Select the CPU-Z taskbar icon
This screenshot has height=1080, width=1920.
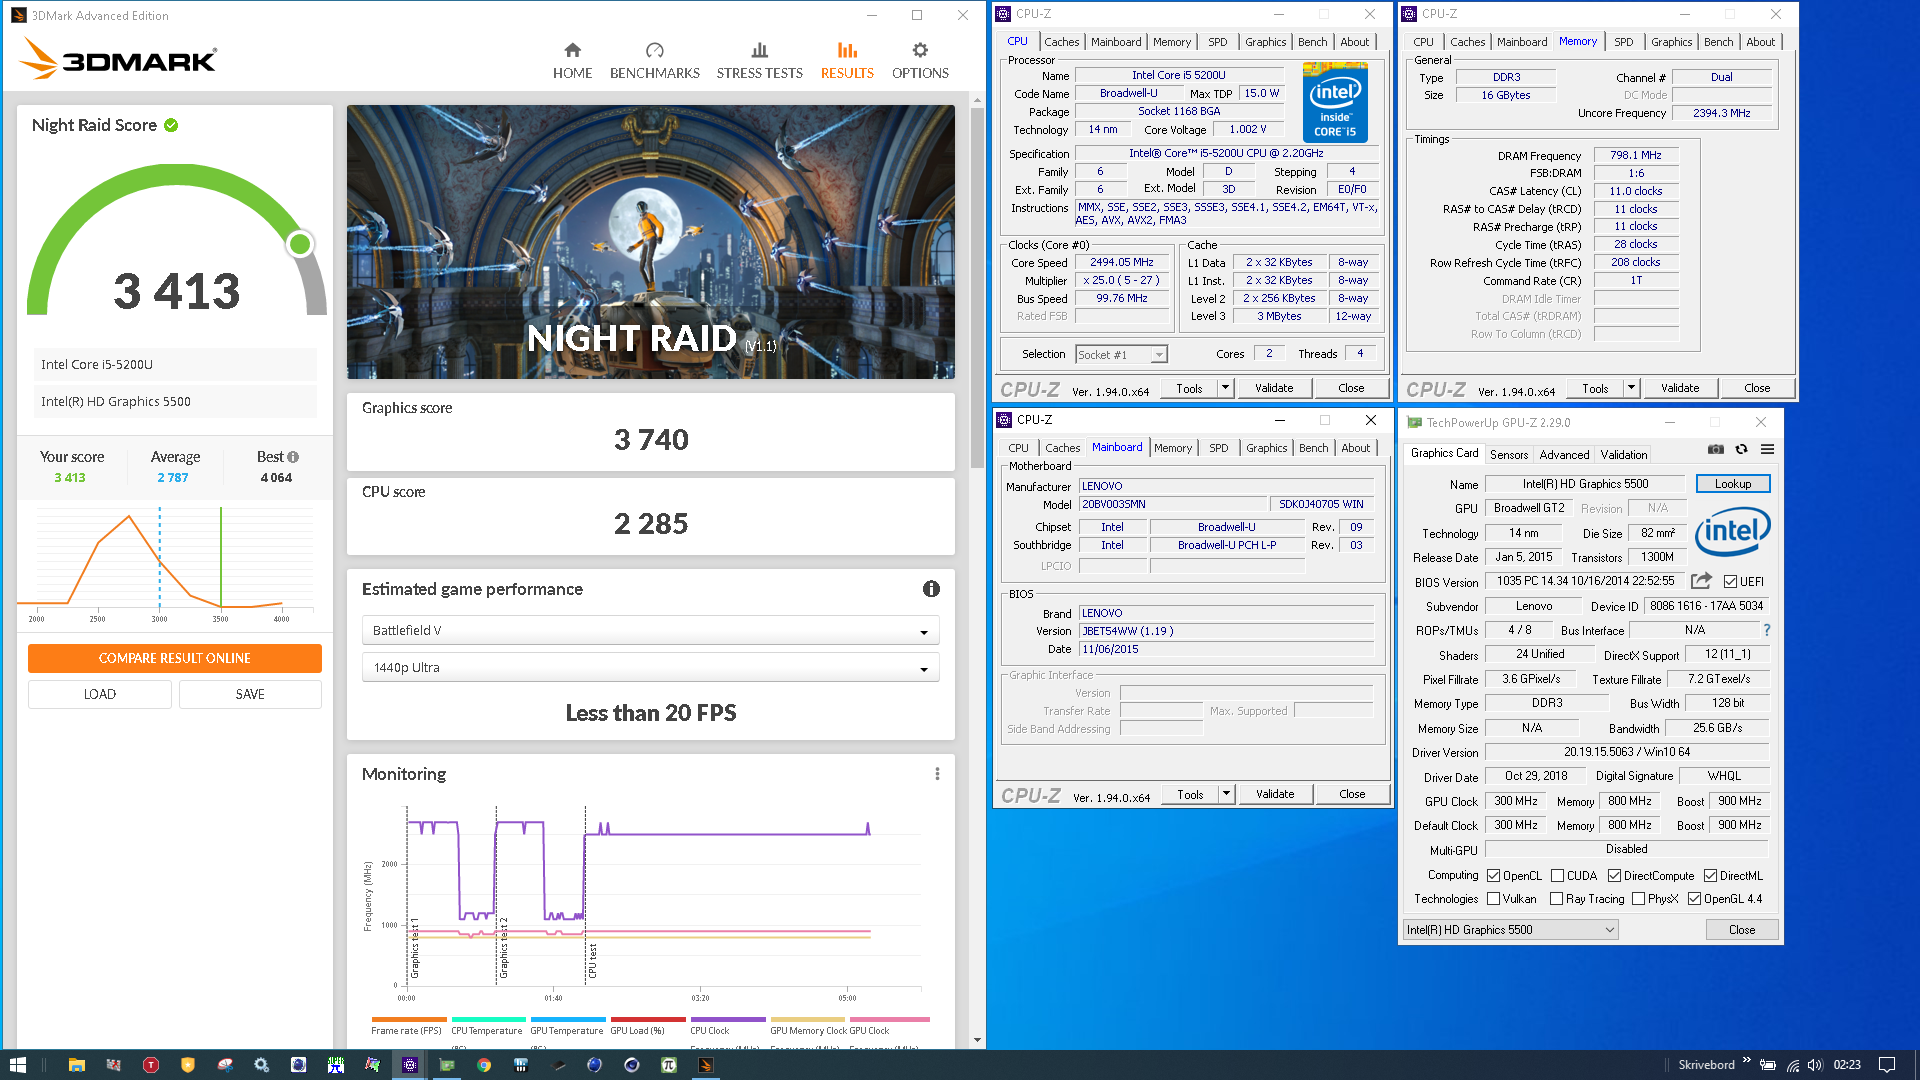point(410,1065)
